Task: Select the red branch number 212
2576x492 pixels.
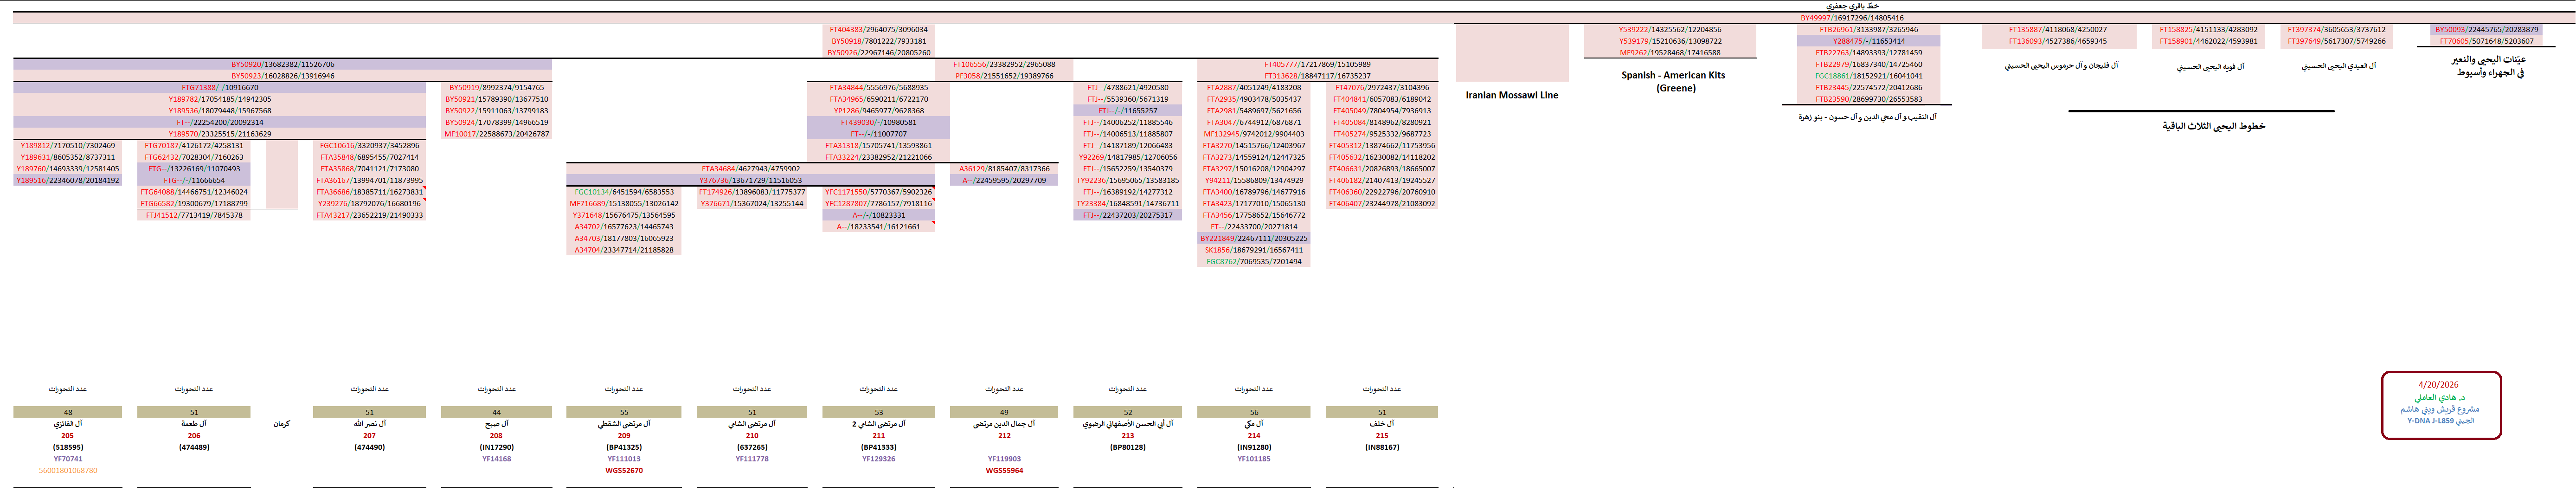Action: tap(1003, 436)
